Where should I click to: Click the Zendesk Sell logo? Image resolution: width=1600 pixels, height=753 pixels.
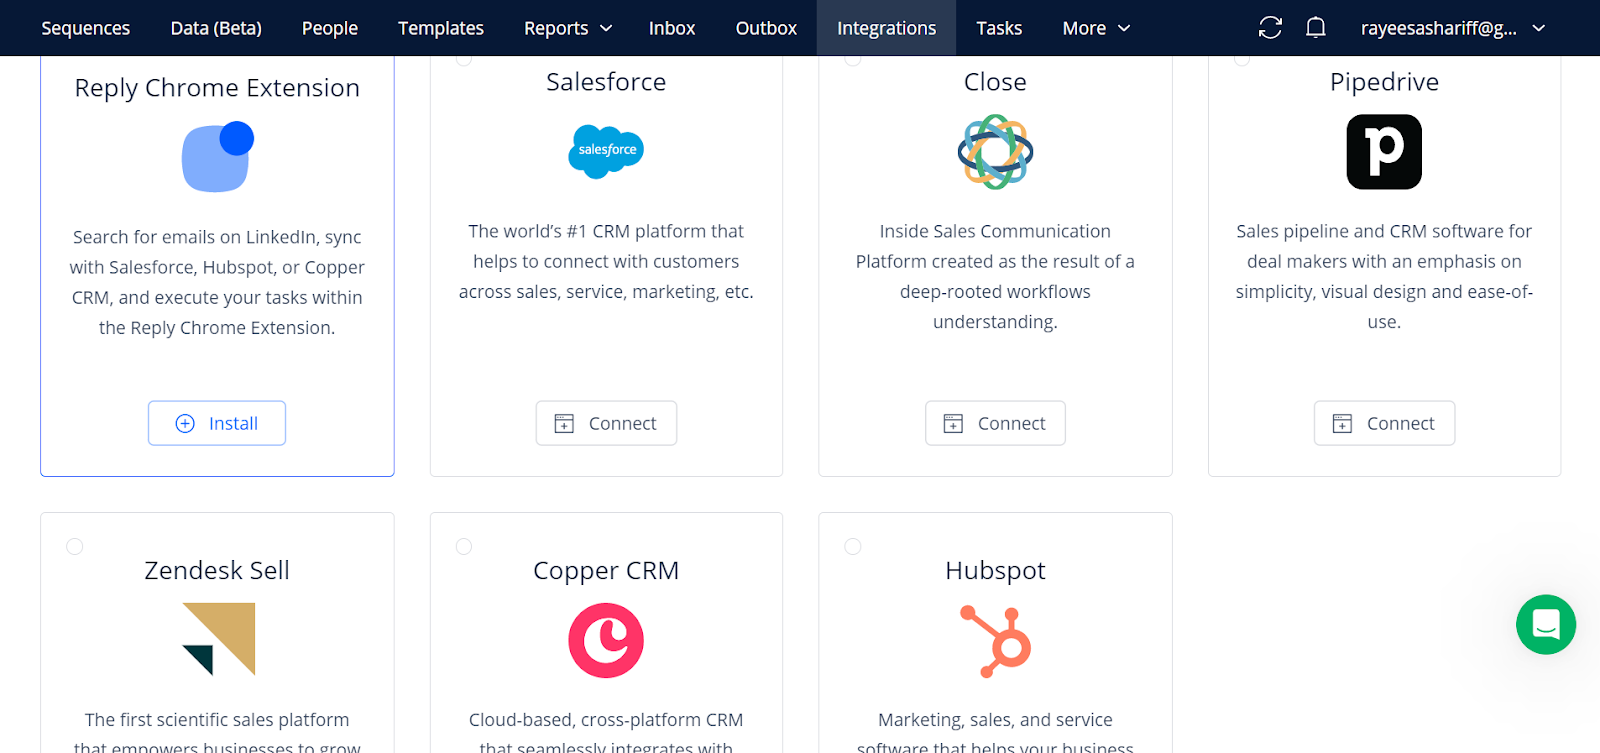tap(218, 639)
